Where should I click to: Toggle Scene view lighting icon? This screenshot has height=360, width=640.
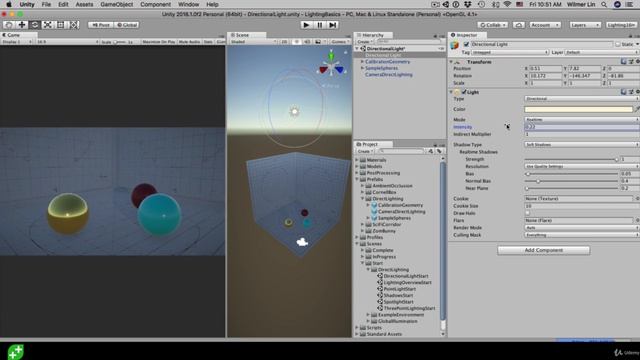tap(297, 42)
